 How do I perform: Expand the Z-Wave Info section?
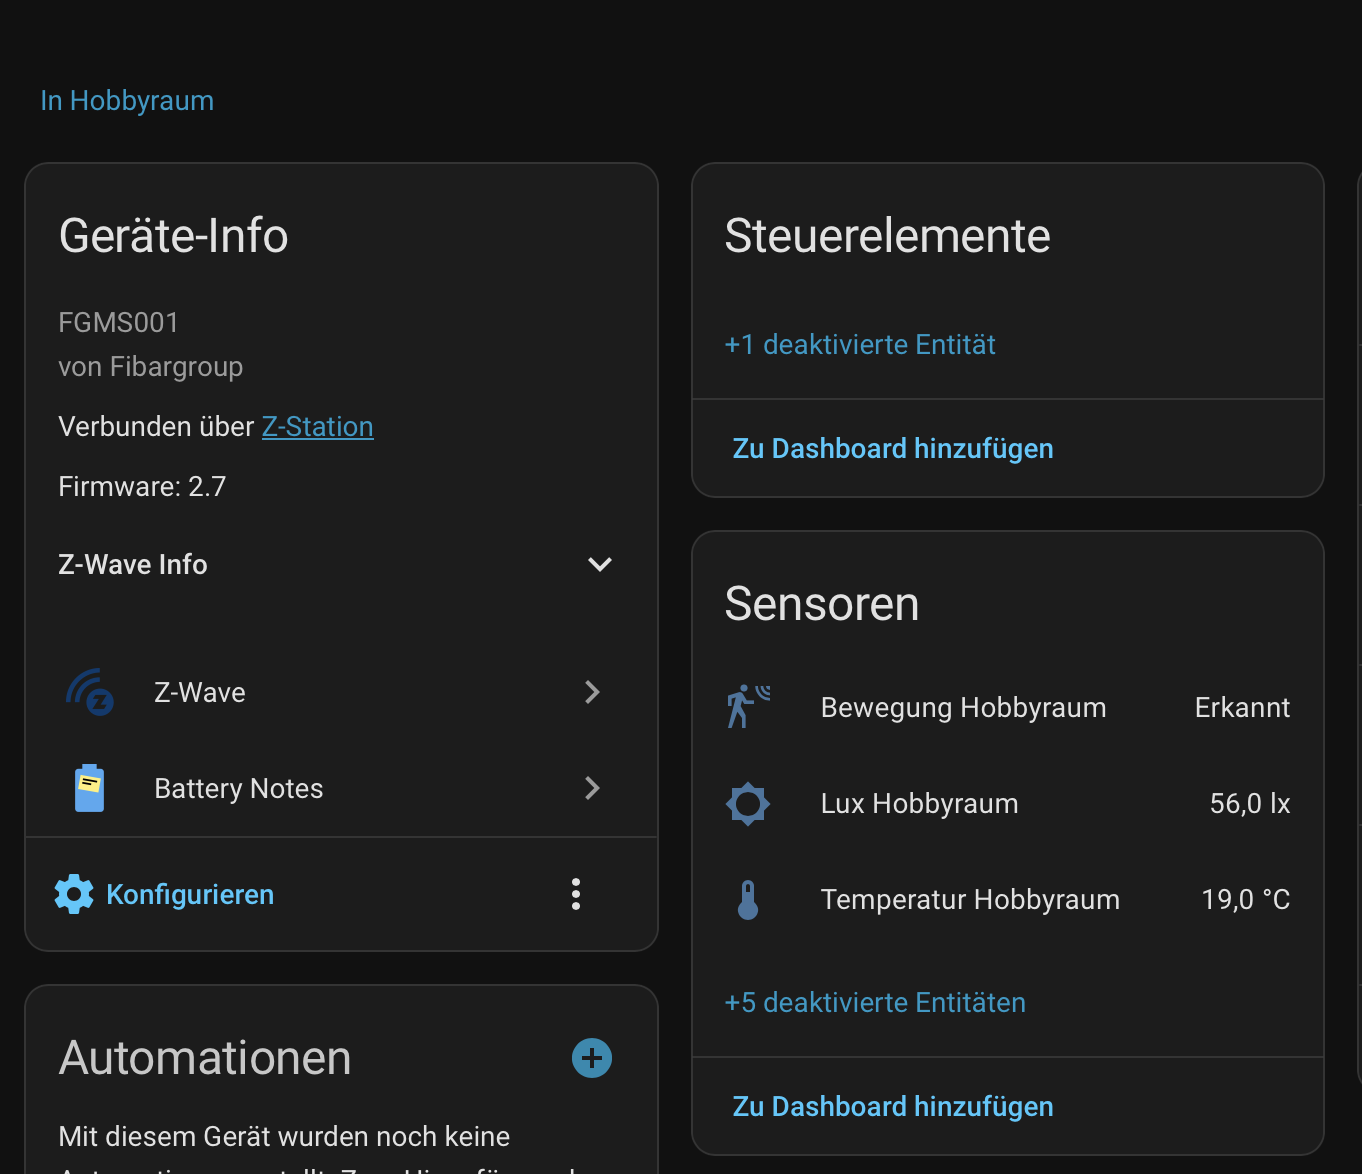pos(600,564)
